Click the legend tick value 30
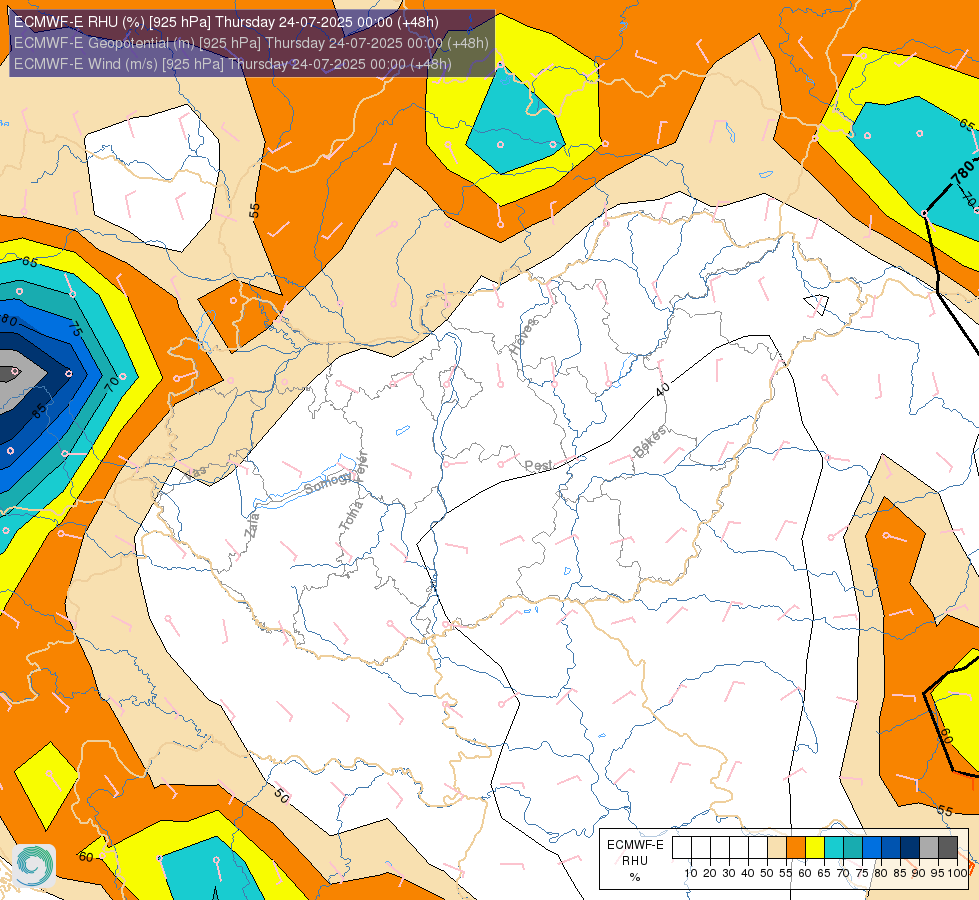Viewport: 979px width, 900px height. coord(729,873)
